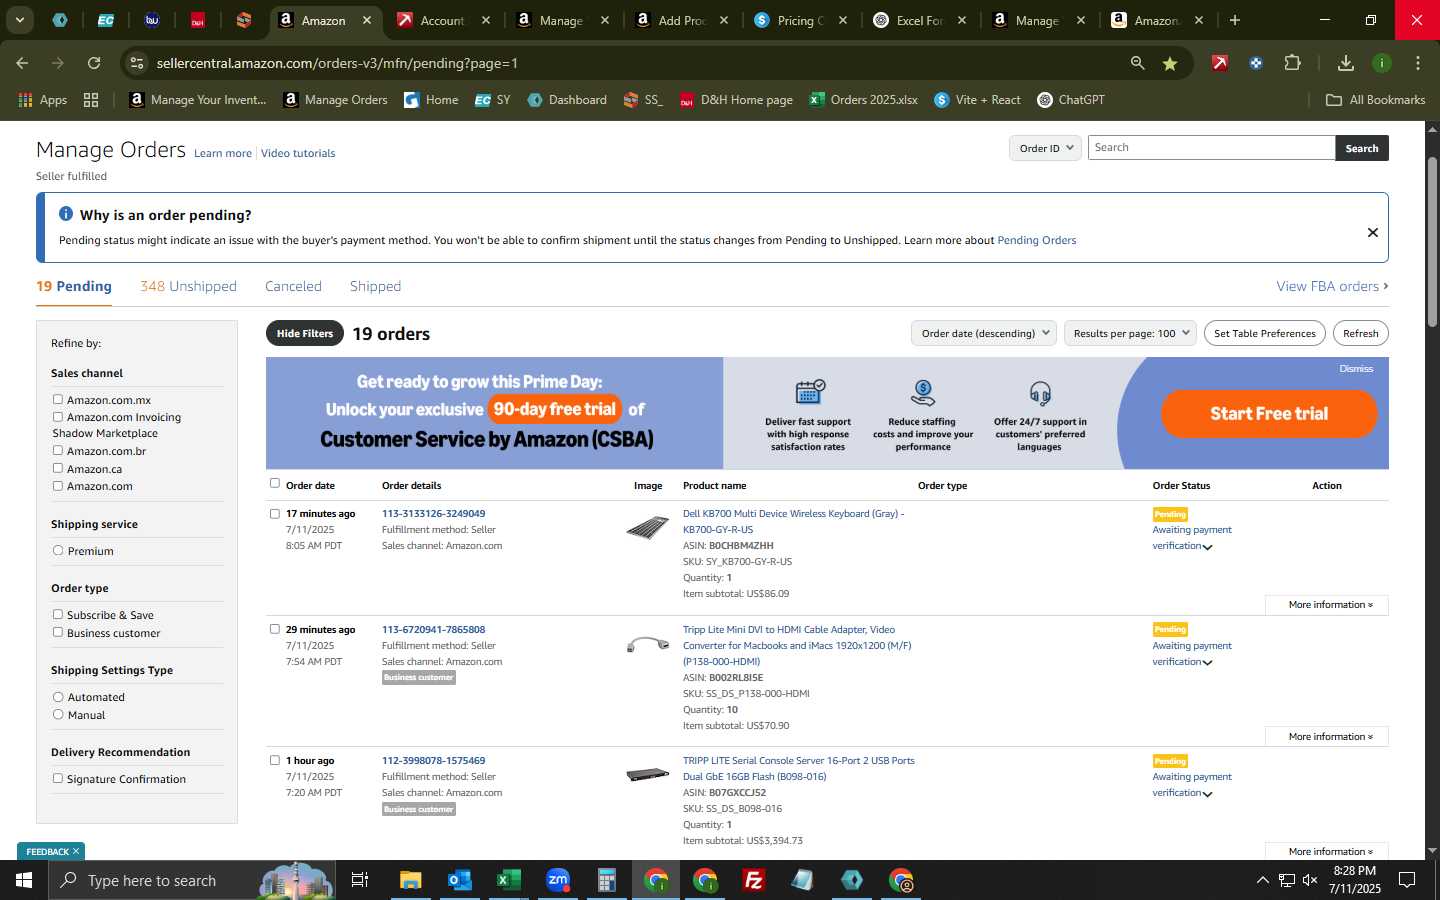Open Excel from taskbar

(x=509, y=880)
